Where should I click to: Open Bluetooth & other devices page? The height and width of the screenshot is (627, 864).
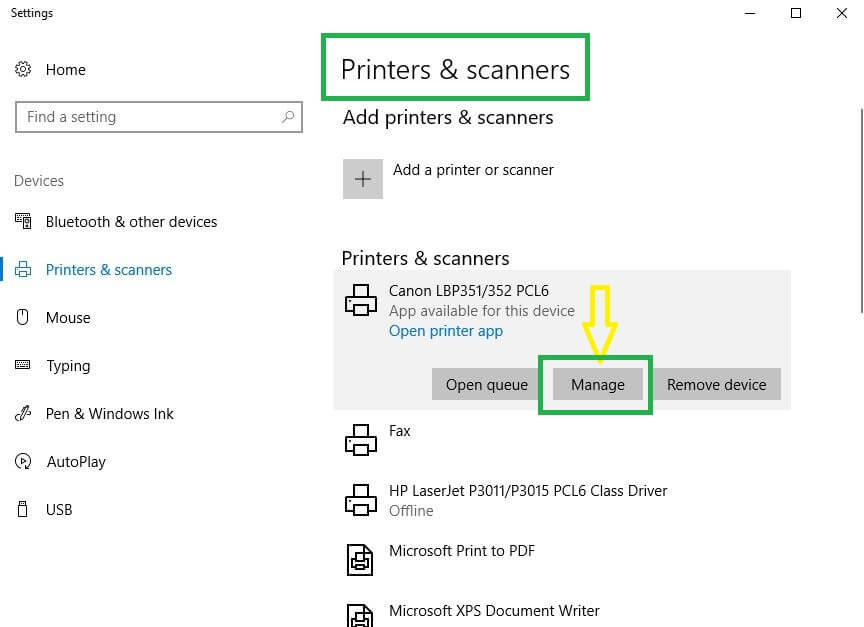pyautogui.click(x=131, y=221)
